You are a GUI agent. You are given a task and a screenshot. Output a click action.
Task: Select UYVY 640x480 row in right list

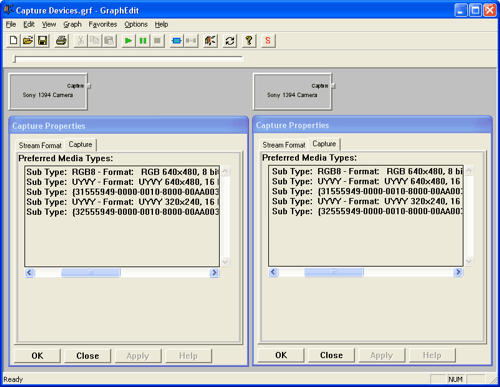pyautogui.click(x=366, y=181)
